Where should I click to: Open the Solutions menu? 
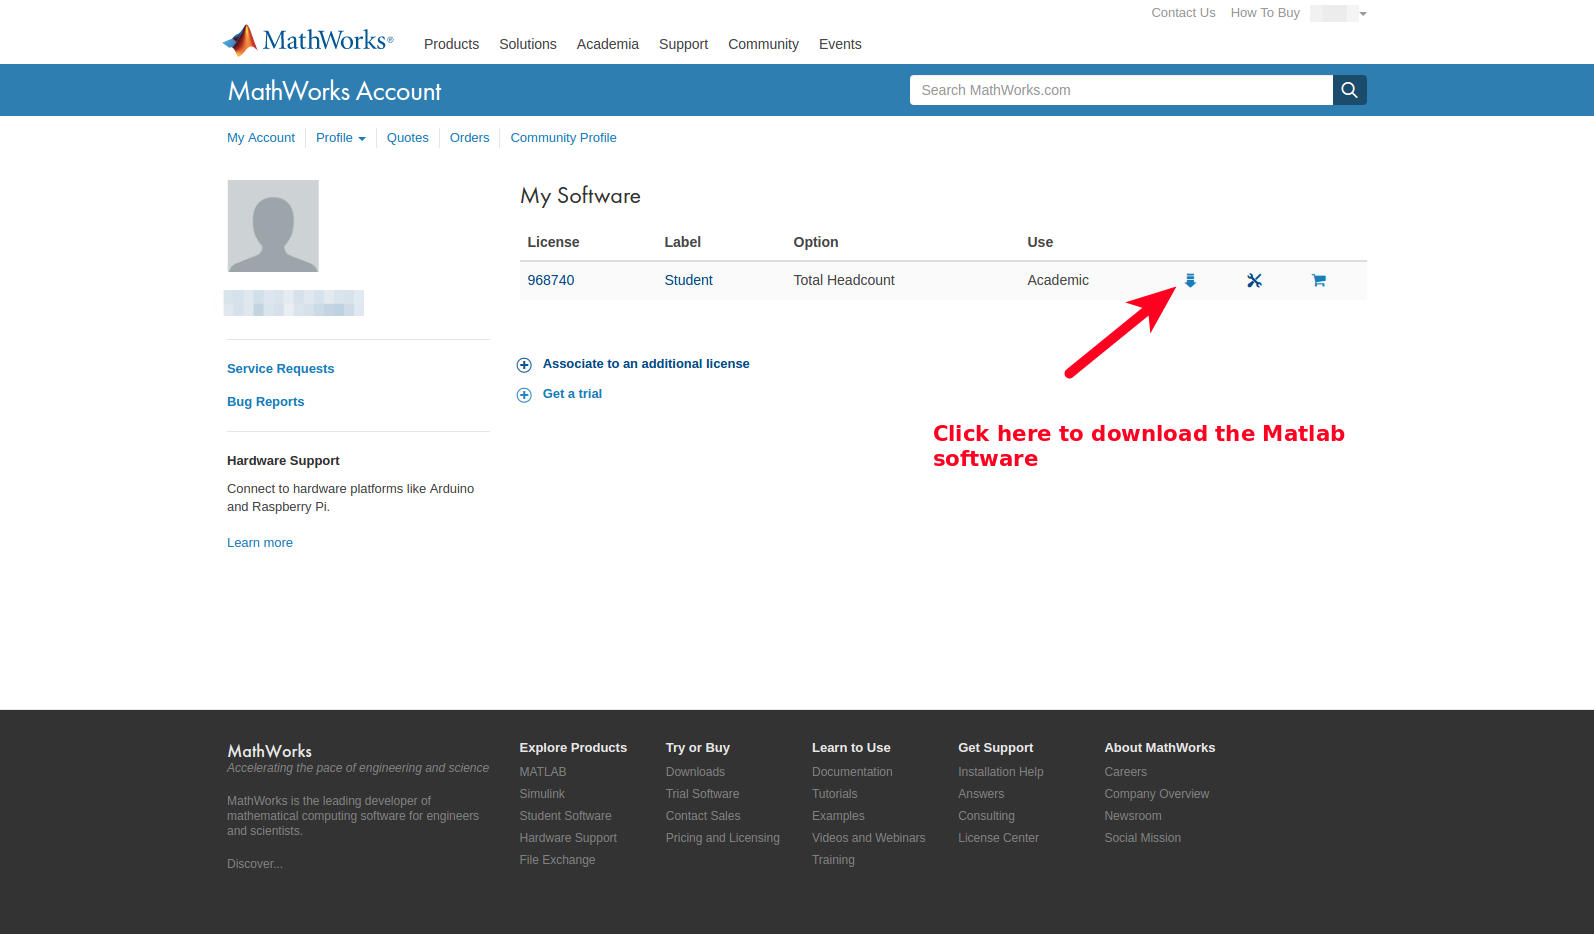click(528, 44)
